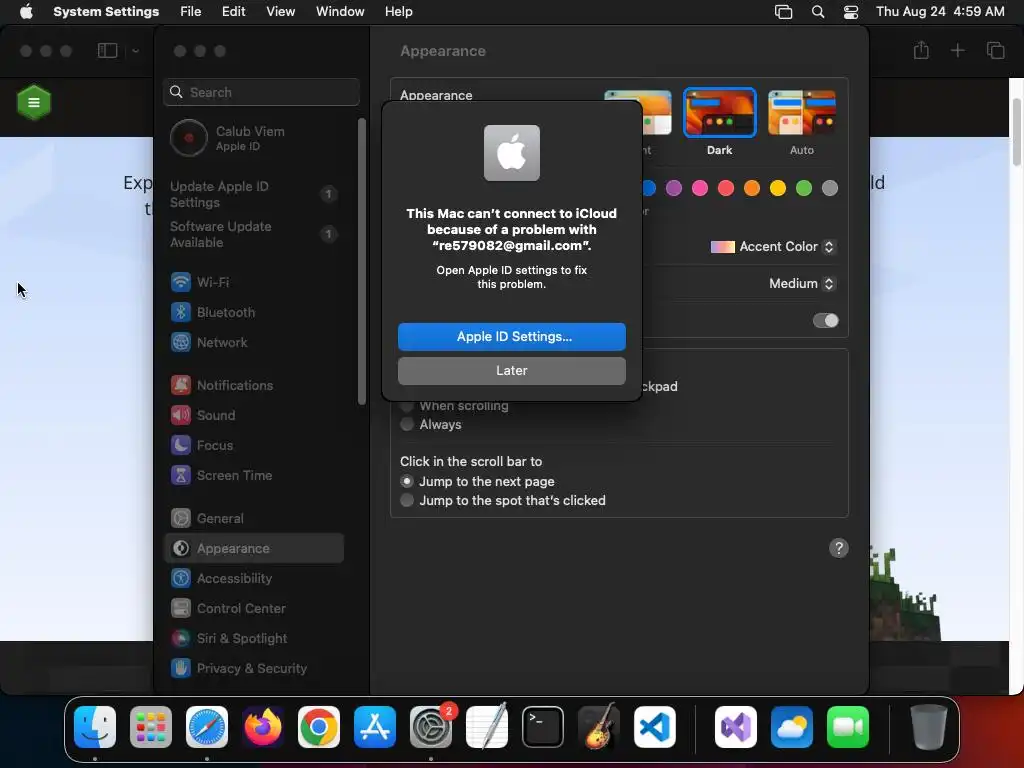The image size is (1024, 768).
Task: Open the Edit menu
Action: click(233, 12)
